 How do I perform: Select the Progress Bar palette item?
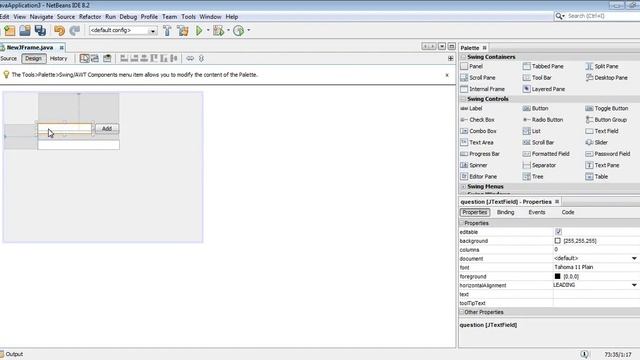click(x=480, y=154)
